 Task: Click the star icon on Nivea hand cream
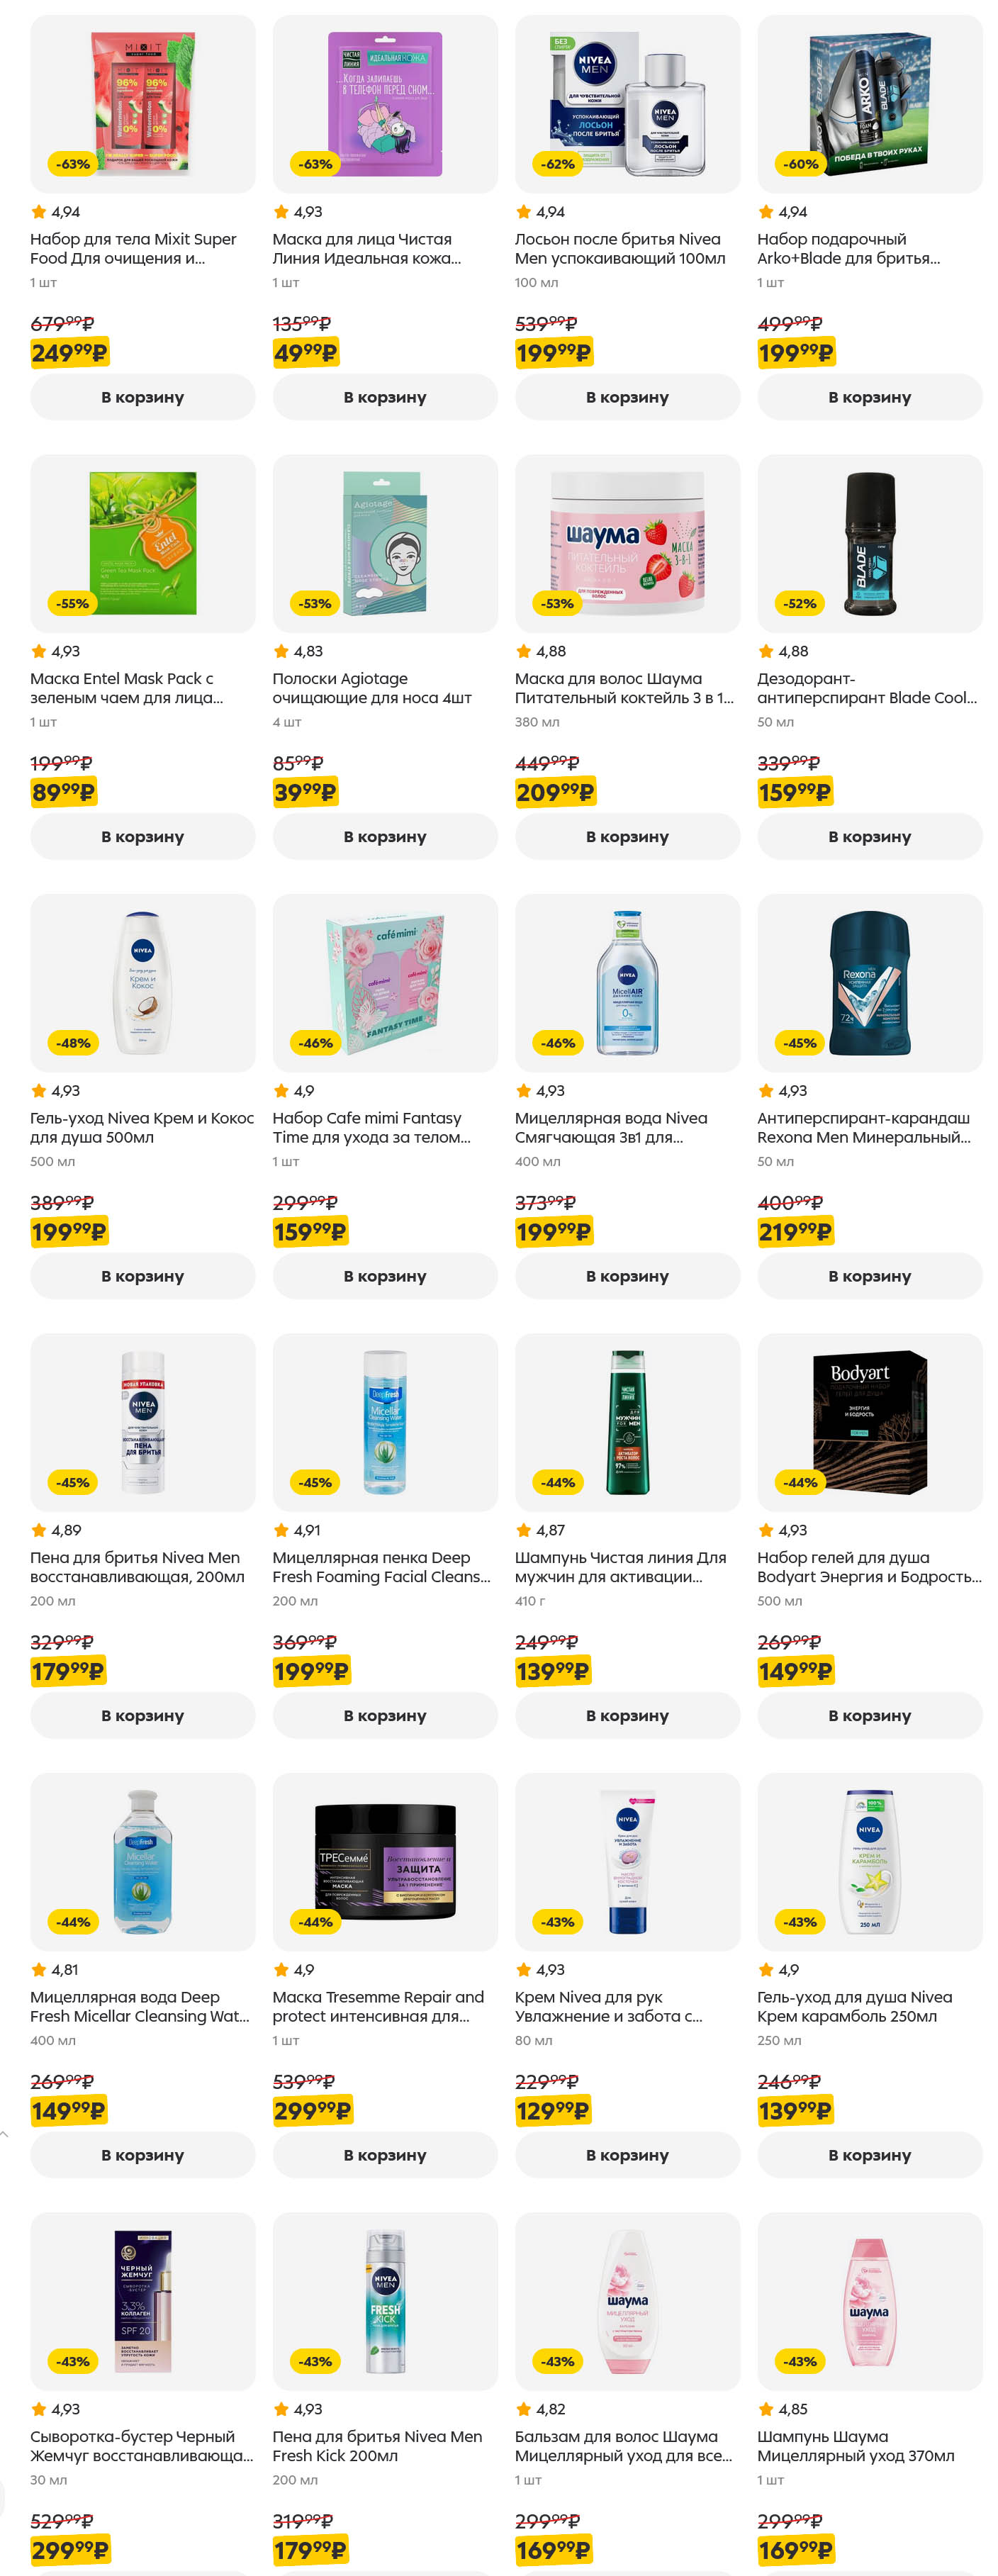coord(523,1969)
